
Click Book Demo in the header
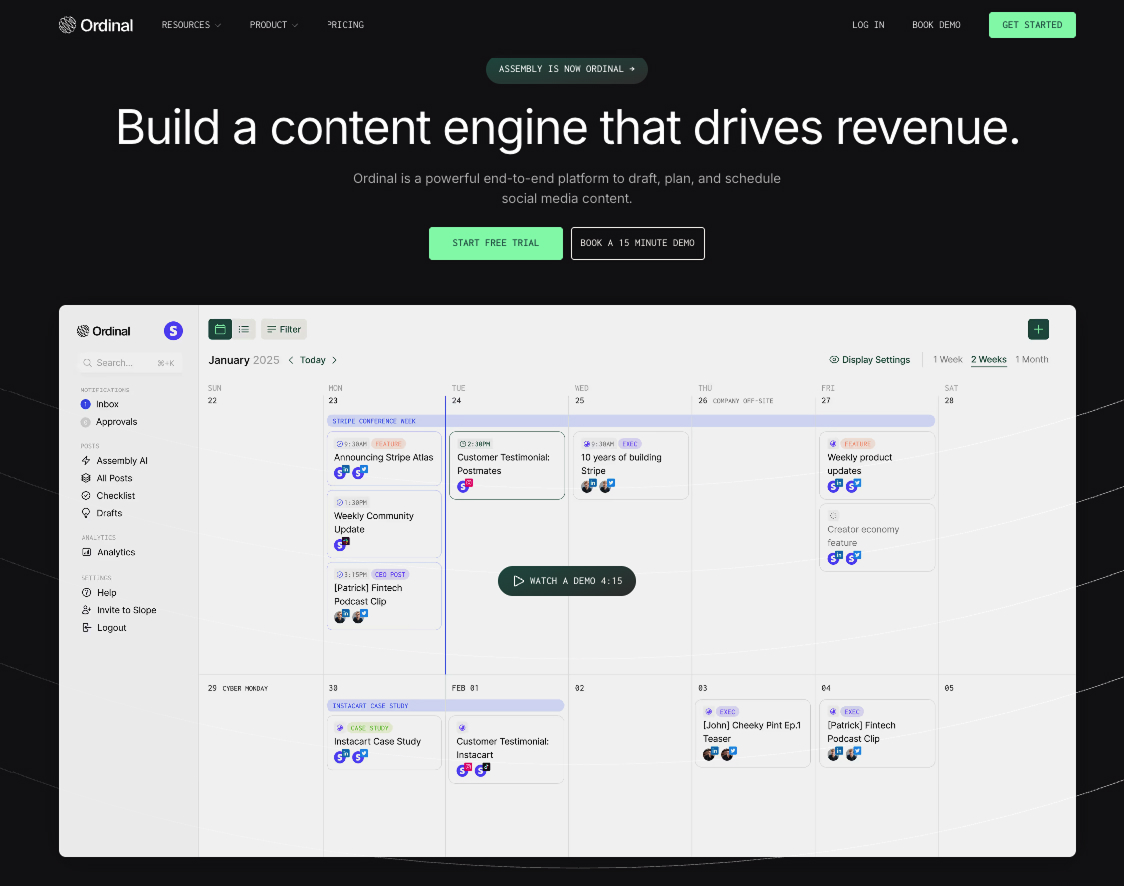(936, 25)
